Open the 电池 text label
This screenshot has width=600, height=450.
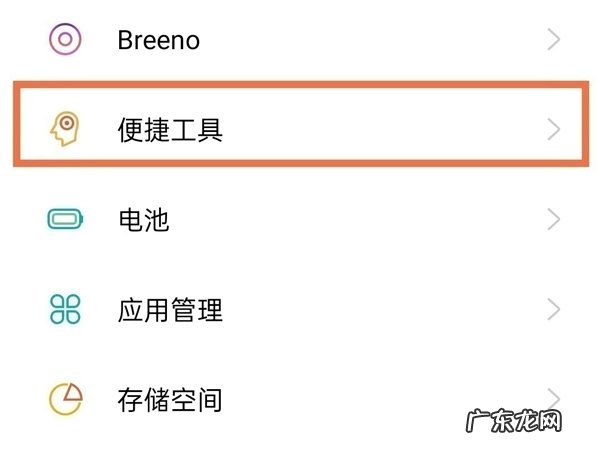[144, 220]
